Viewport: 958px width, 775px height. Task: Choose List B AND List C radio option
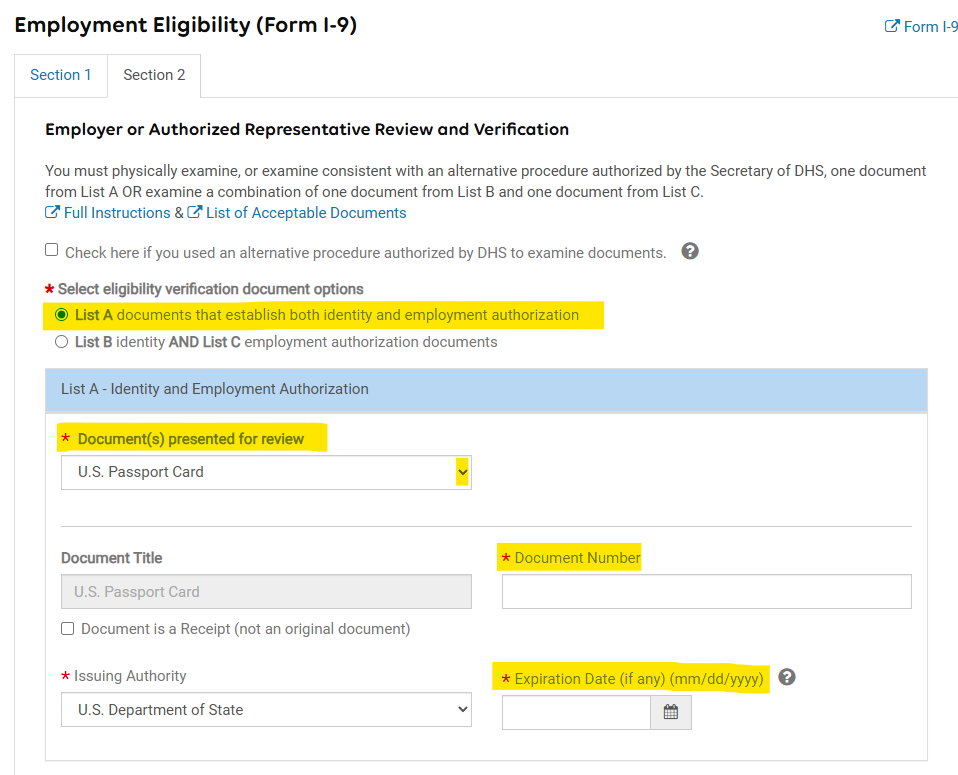pos(62,342)
